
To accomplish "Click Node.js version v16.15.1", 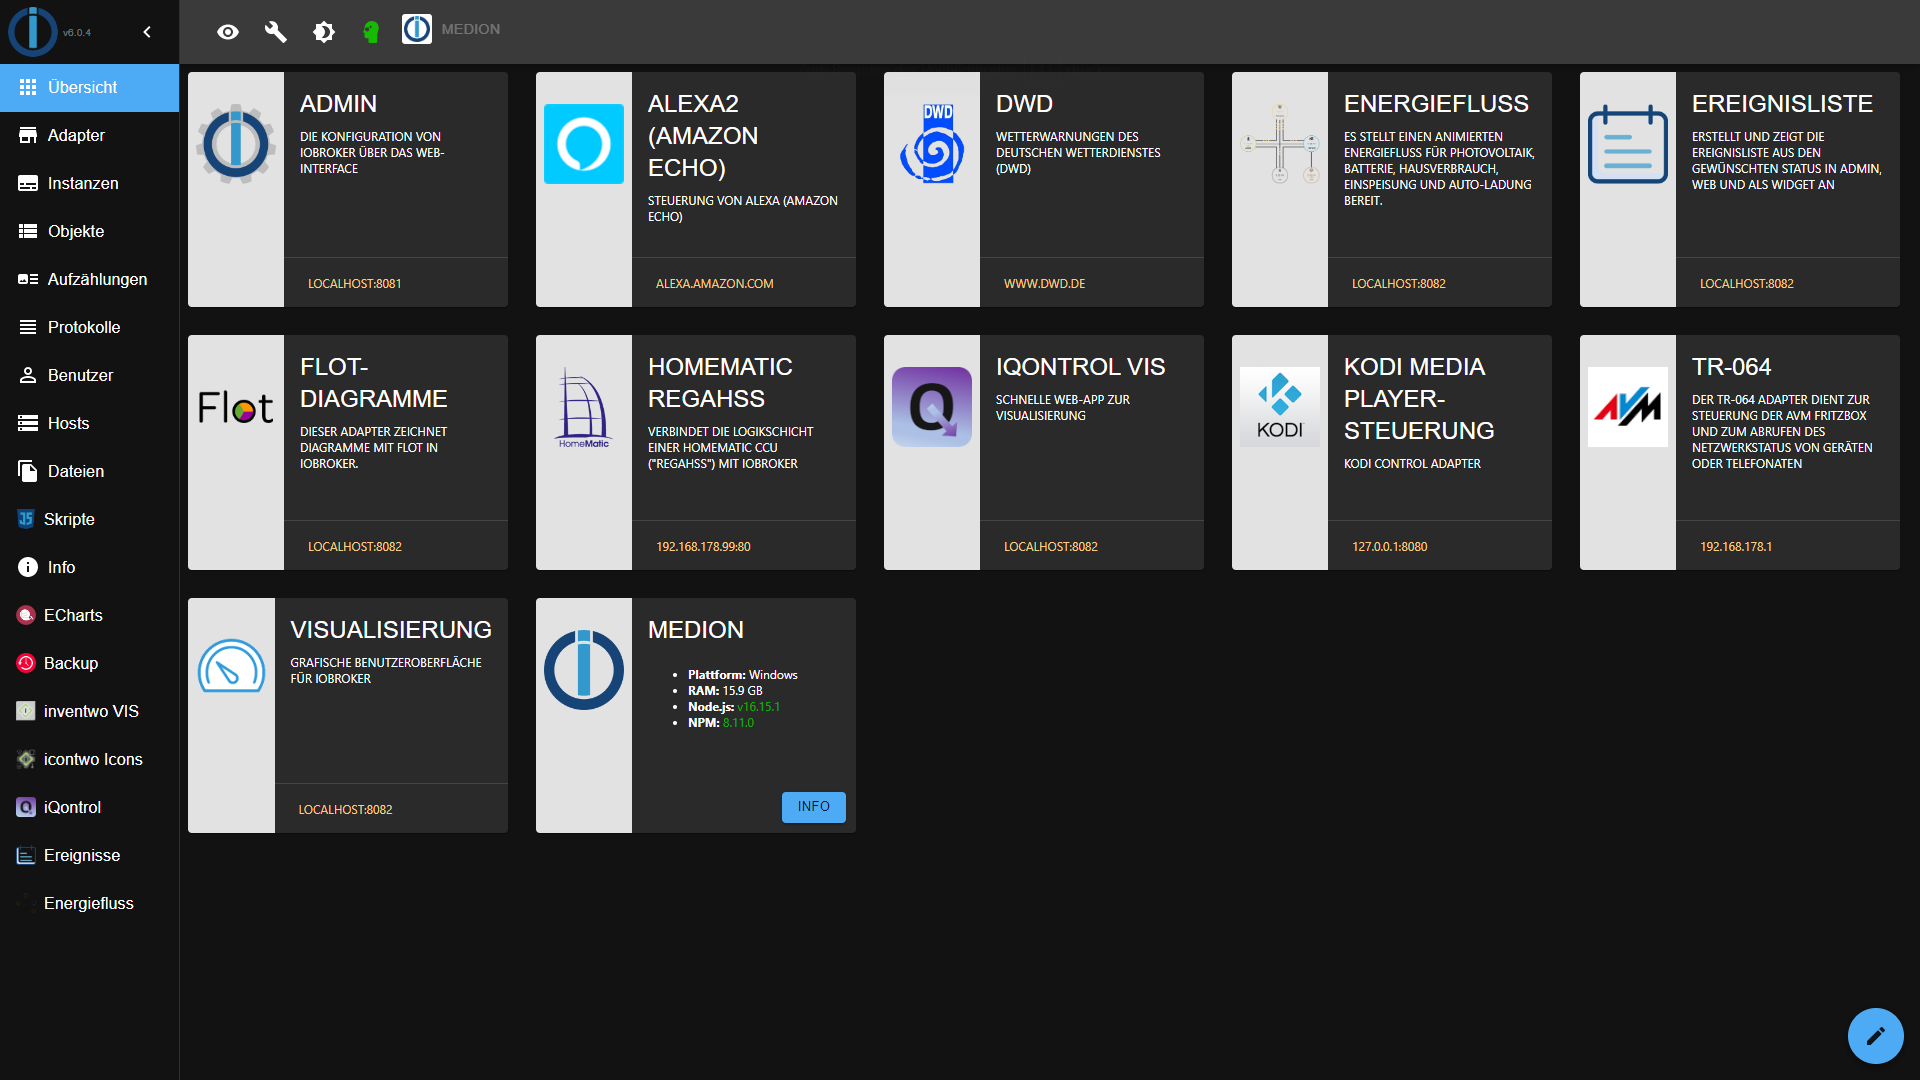I will click(x=758, y=707).
